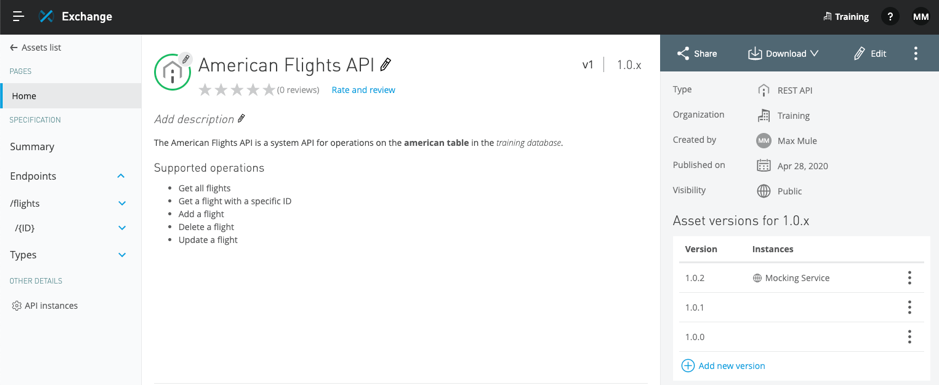Click Add new version
Screen dimensions: 939x385
pos(723,365)
